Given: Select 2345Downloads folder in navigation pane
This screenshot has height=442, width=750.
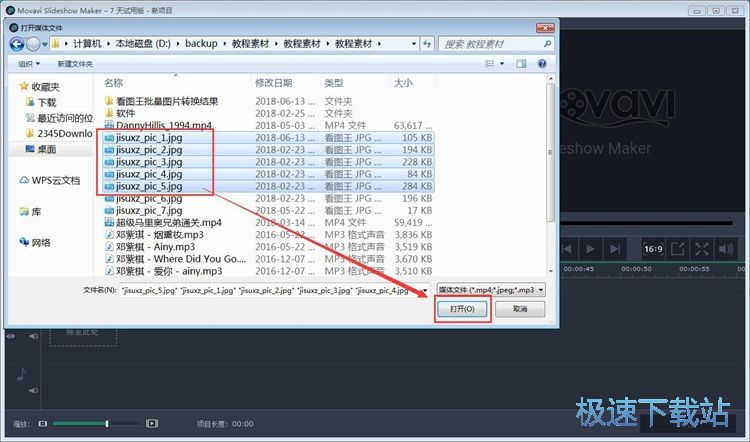Looking at the screenshot, I should pyautogui.click(x=59, y=133).
